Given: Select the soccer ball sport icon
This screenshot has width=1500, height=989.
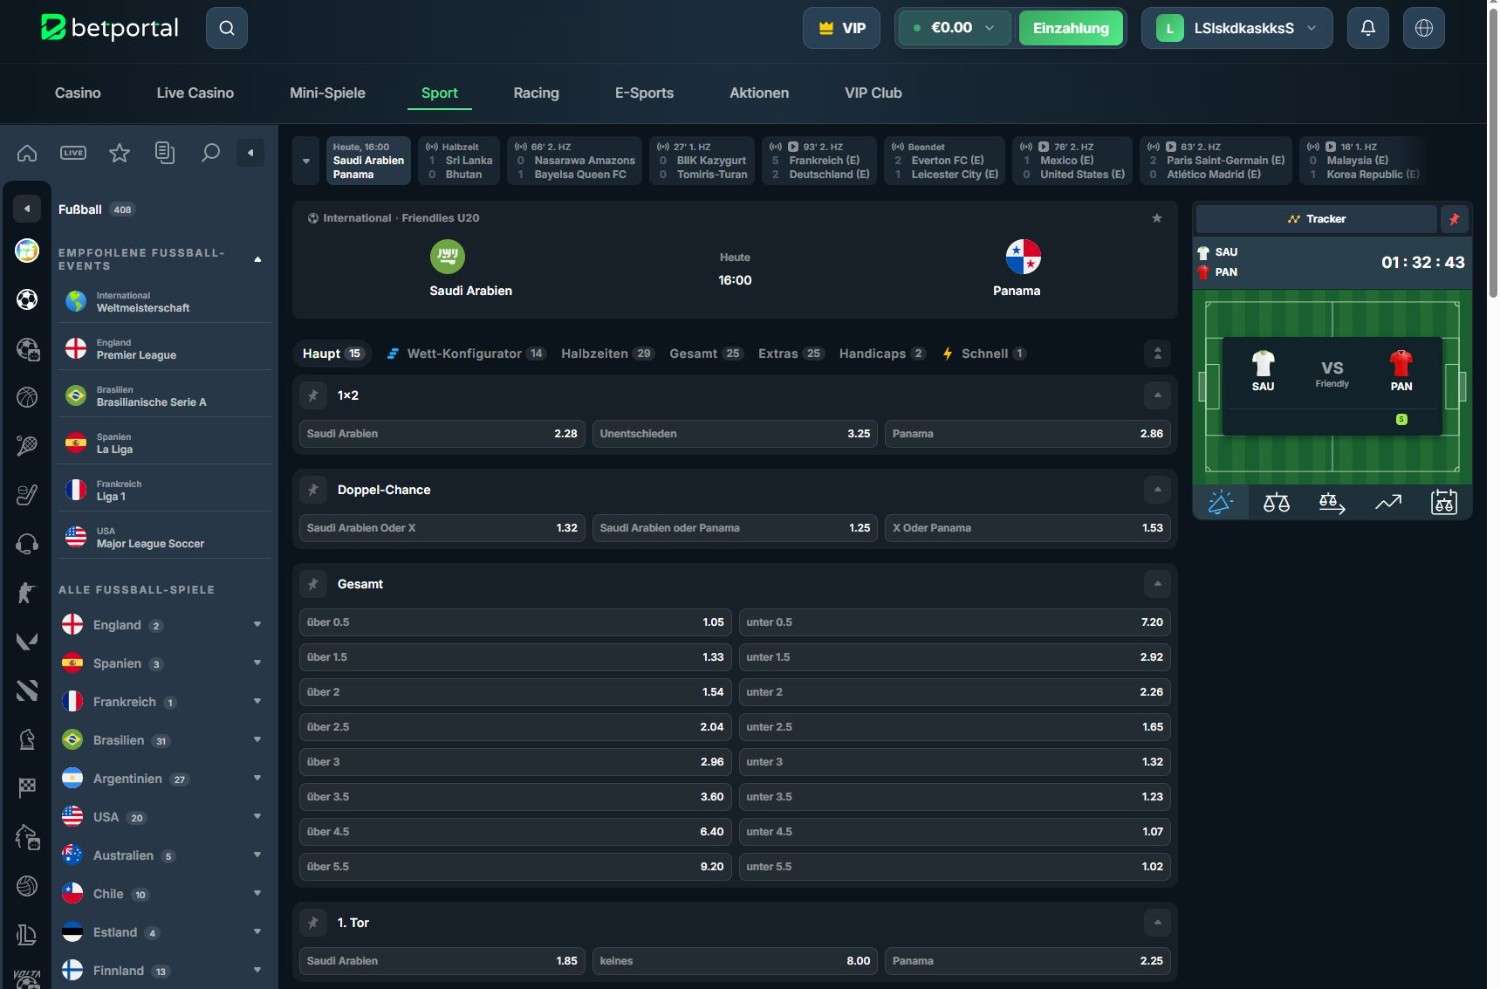Looking at the screenshot, I should (27, 299).
